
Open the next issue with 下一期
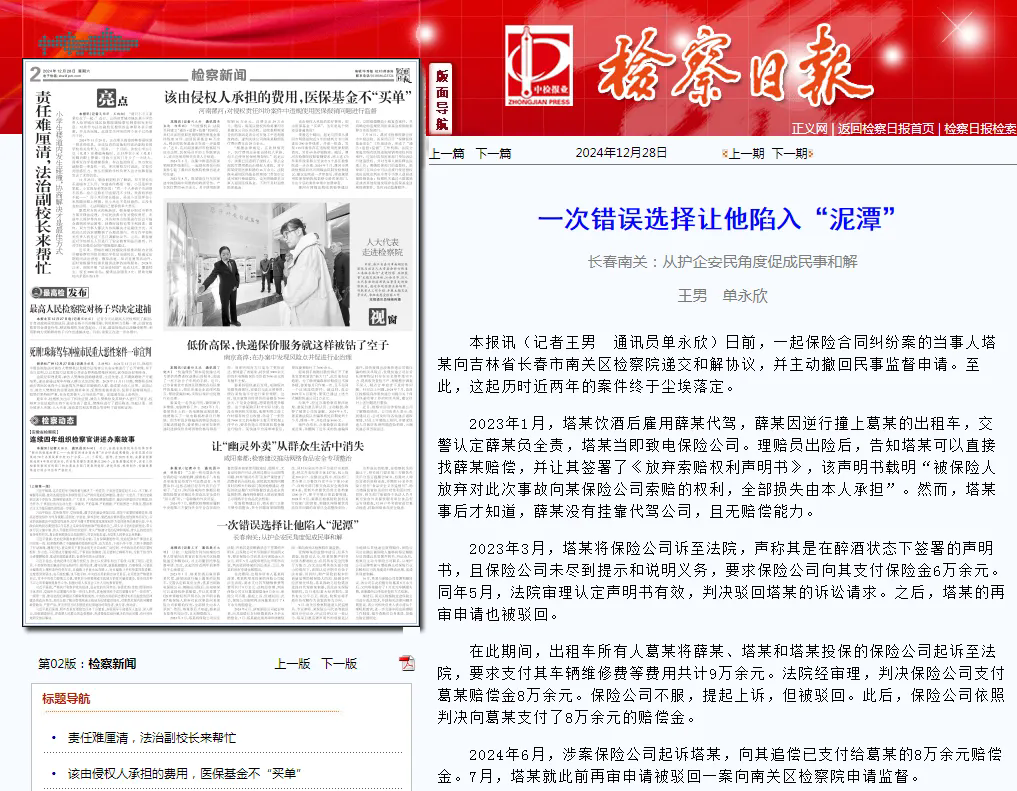[x=787, y=153]
